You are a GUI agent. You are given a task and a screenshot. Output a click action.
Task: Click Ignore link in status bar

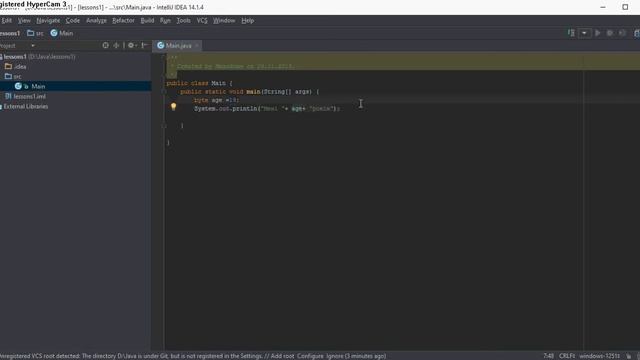(x=335, y=356)
